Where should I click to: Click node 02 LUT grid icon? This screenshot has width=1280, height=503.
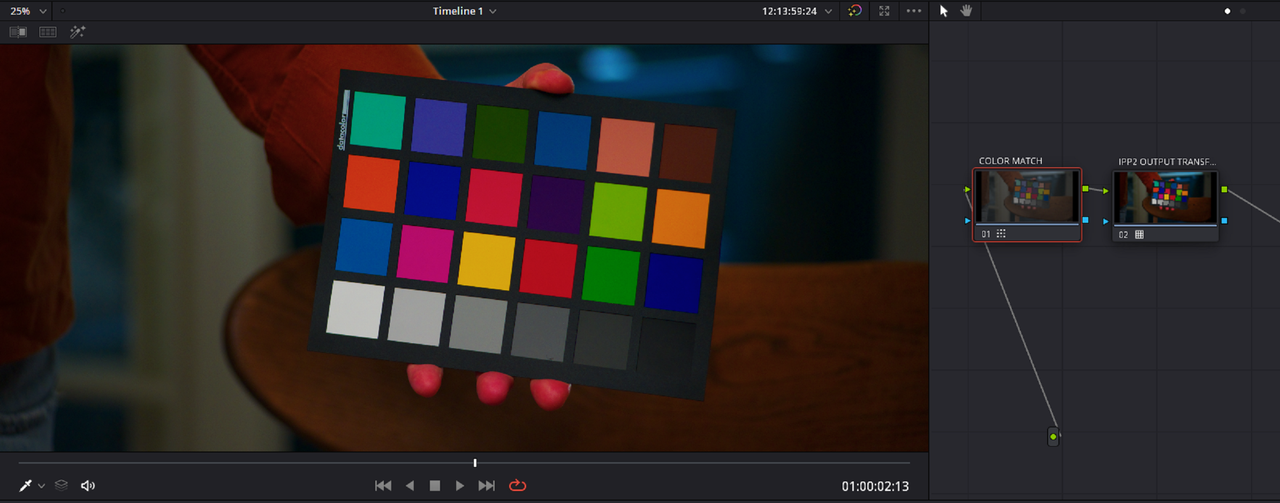[x=1139, y=234]
